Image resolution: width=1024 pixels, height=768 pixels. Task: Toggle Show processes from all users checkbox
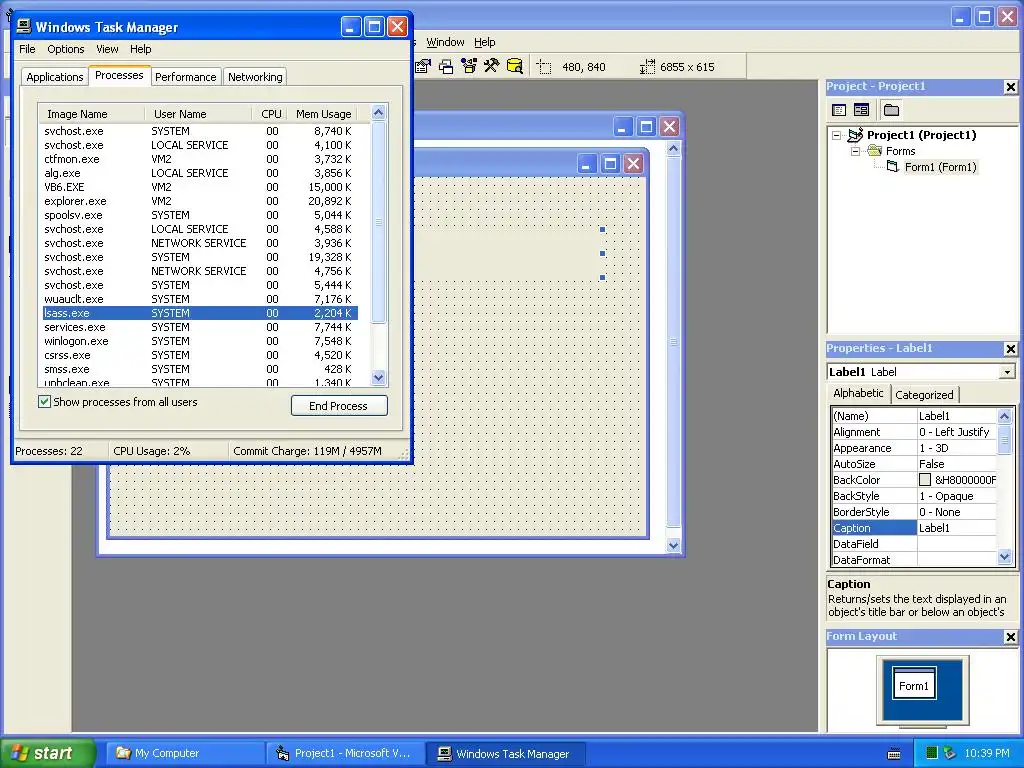point(44,402)
